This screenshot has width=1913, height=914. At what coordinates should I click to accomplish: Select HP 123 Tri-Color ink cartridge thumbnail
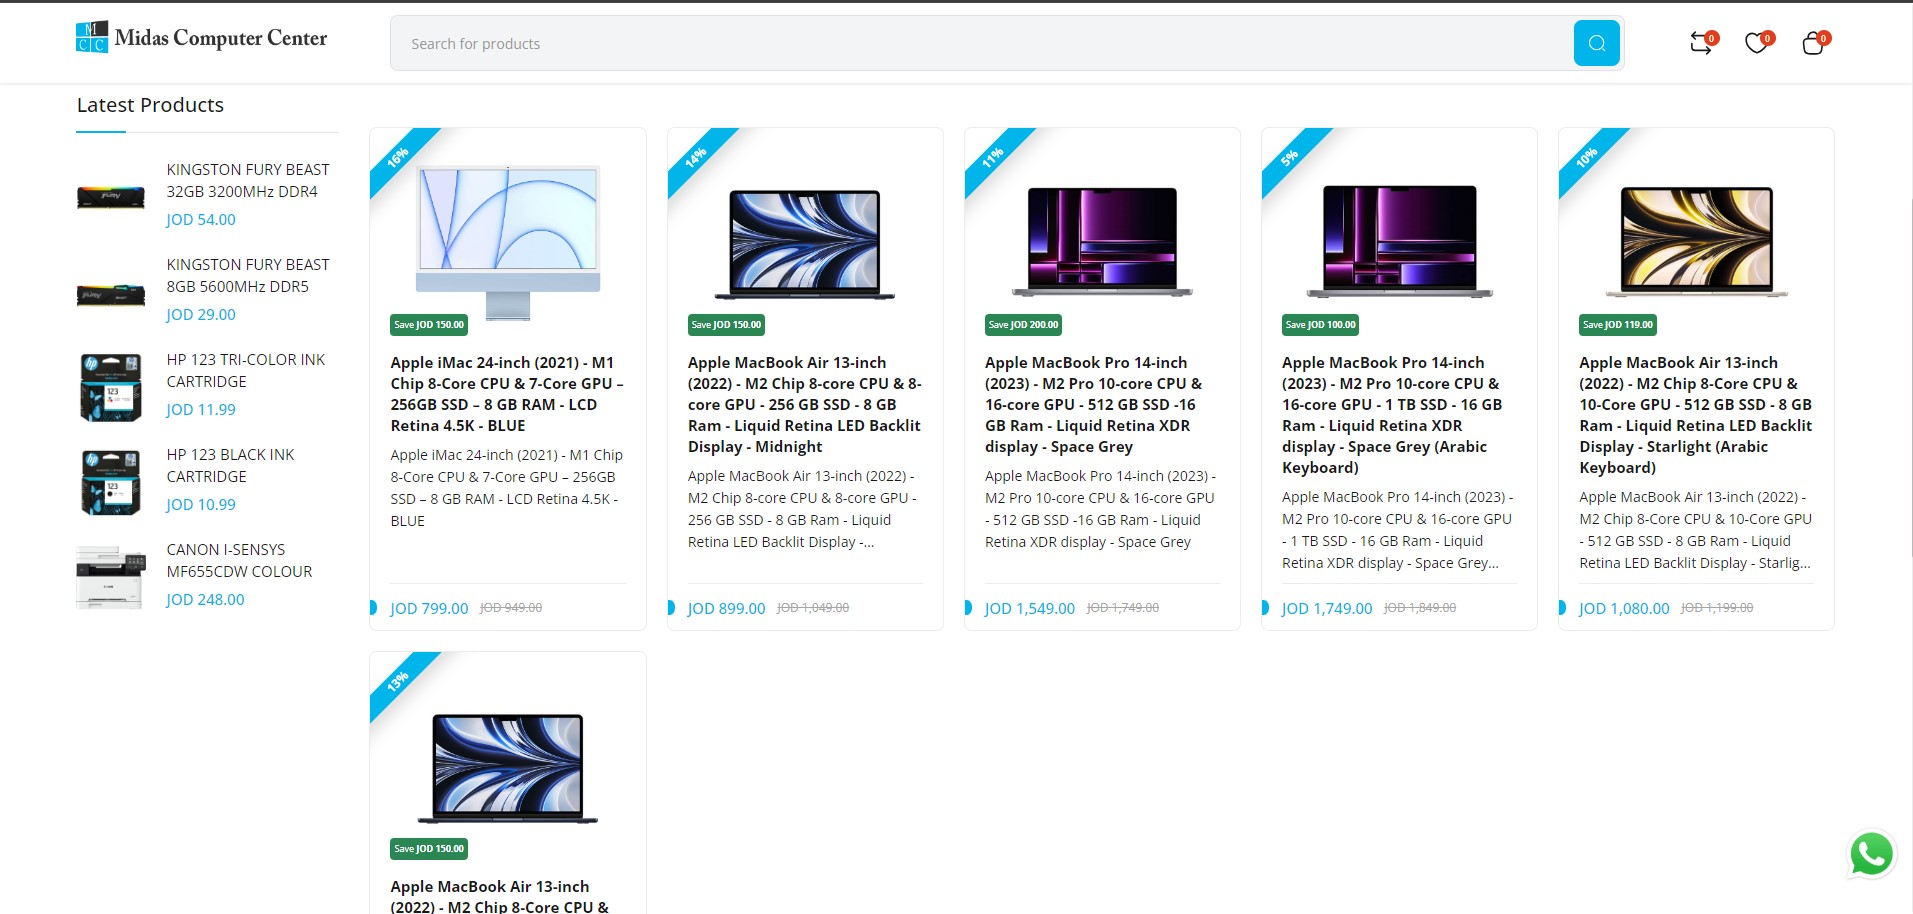110,387
